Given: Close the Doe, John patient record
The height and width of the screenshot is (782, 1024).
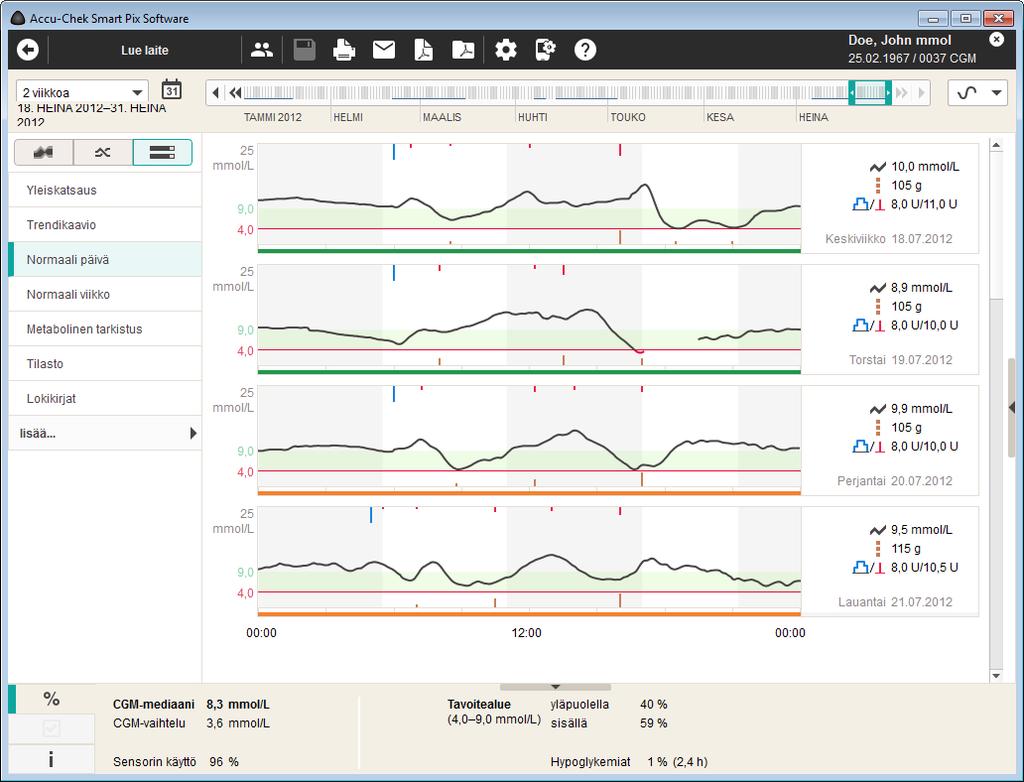Looking at the screenshot, I should click(996, 39).
